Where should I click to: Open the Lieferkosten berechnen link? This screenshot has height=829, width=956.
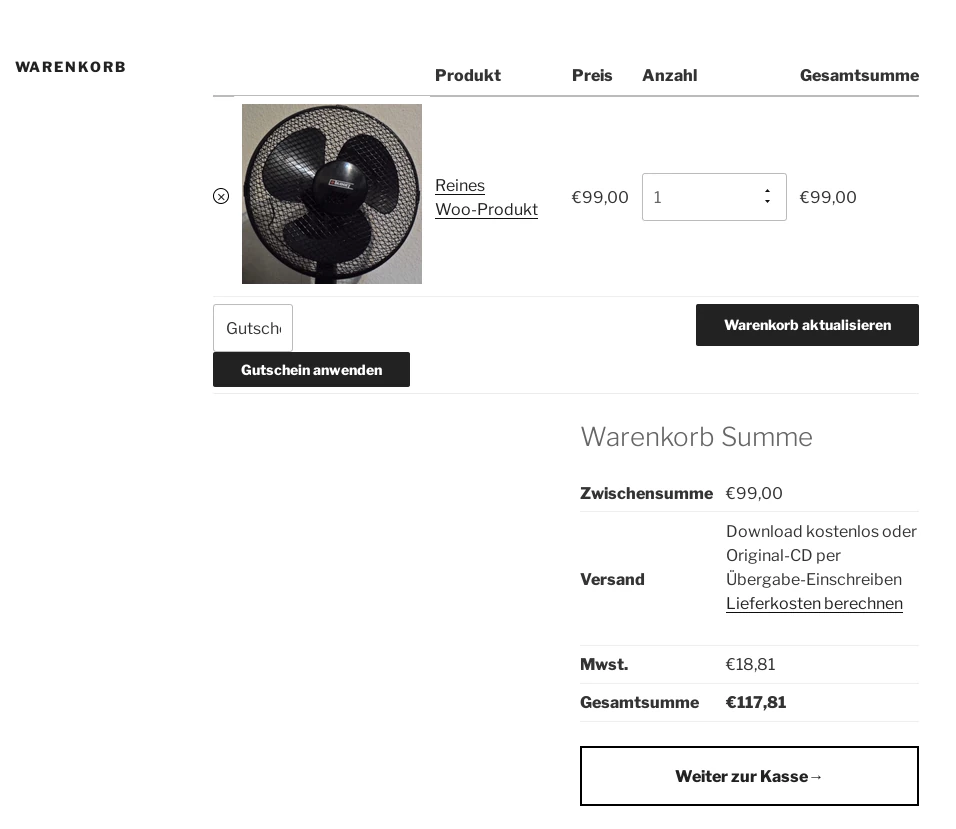pyautogui.click(x=814, y=603)
